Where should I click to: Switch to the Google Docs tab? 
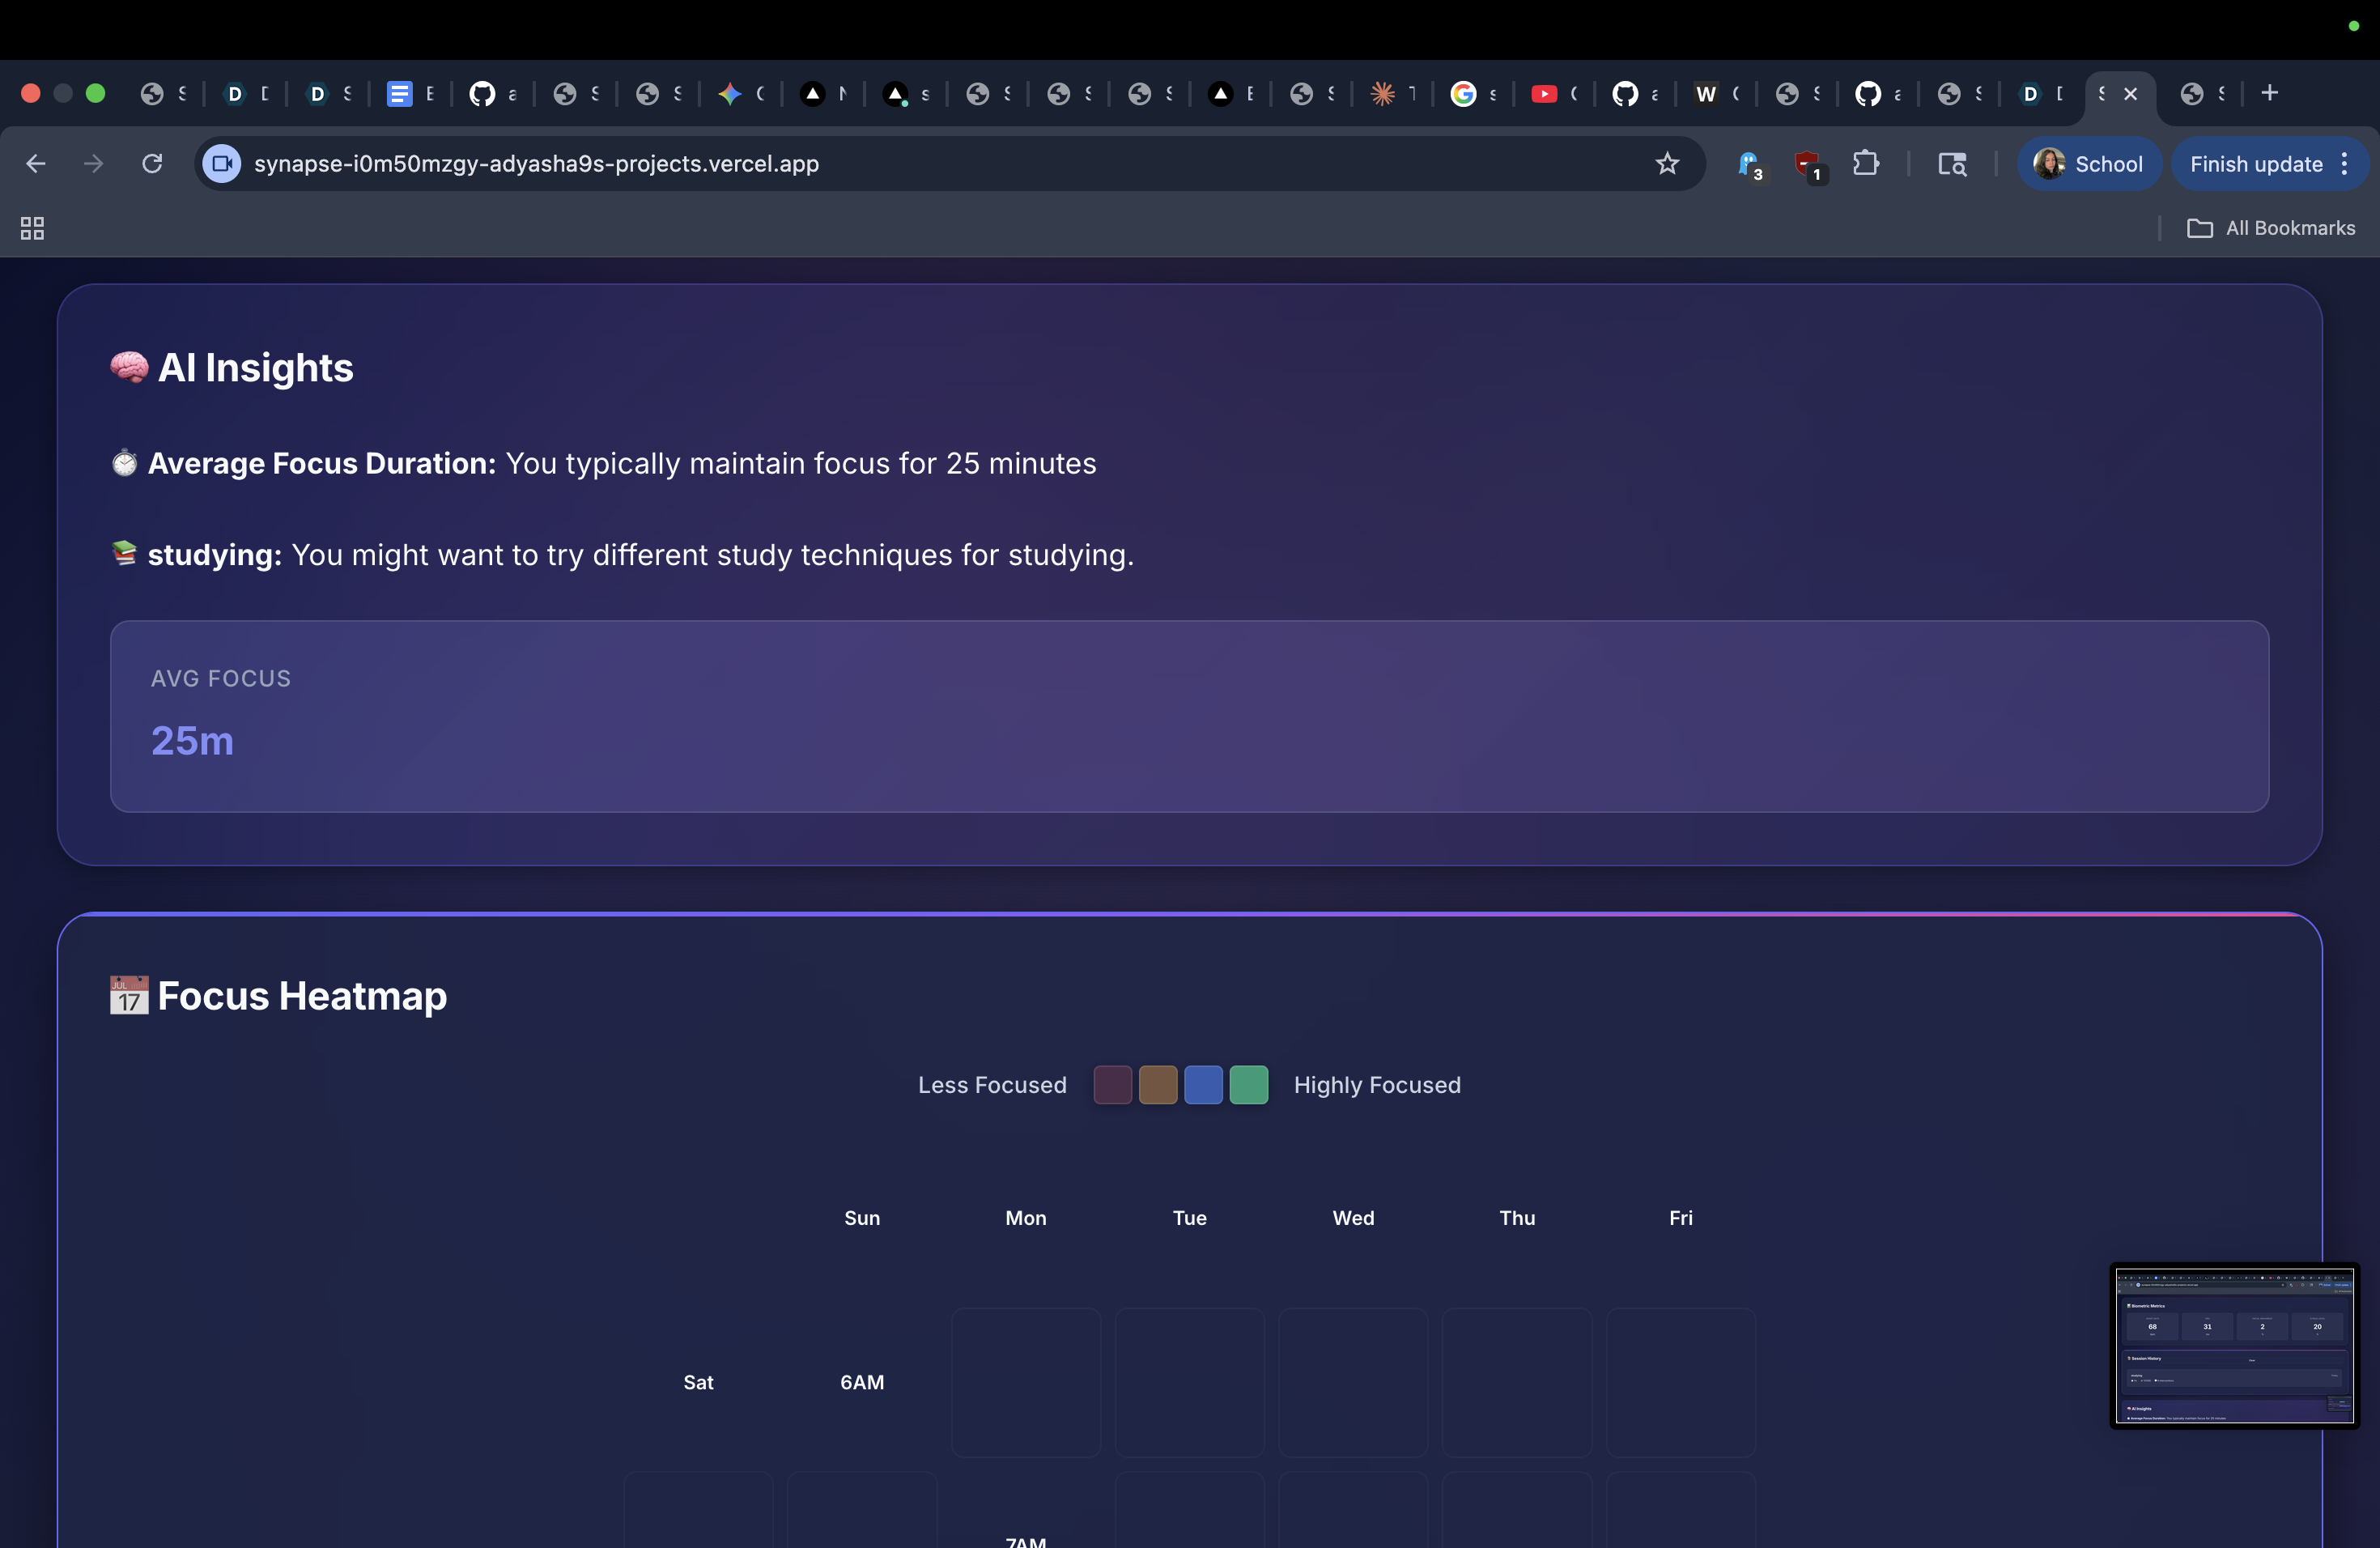point(400,94)
